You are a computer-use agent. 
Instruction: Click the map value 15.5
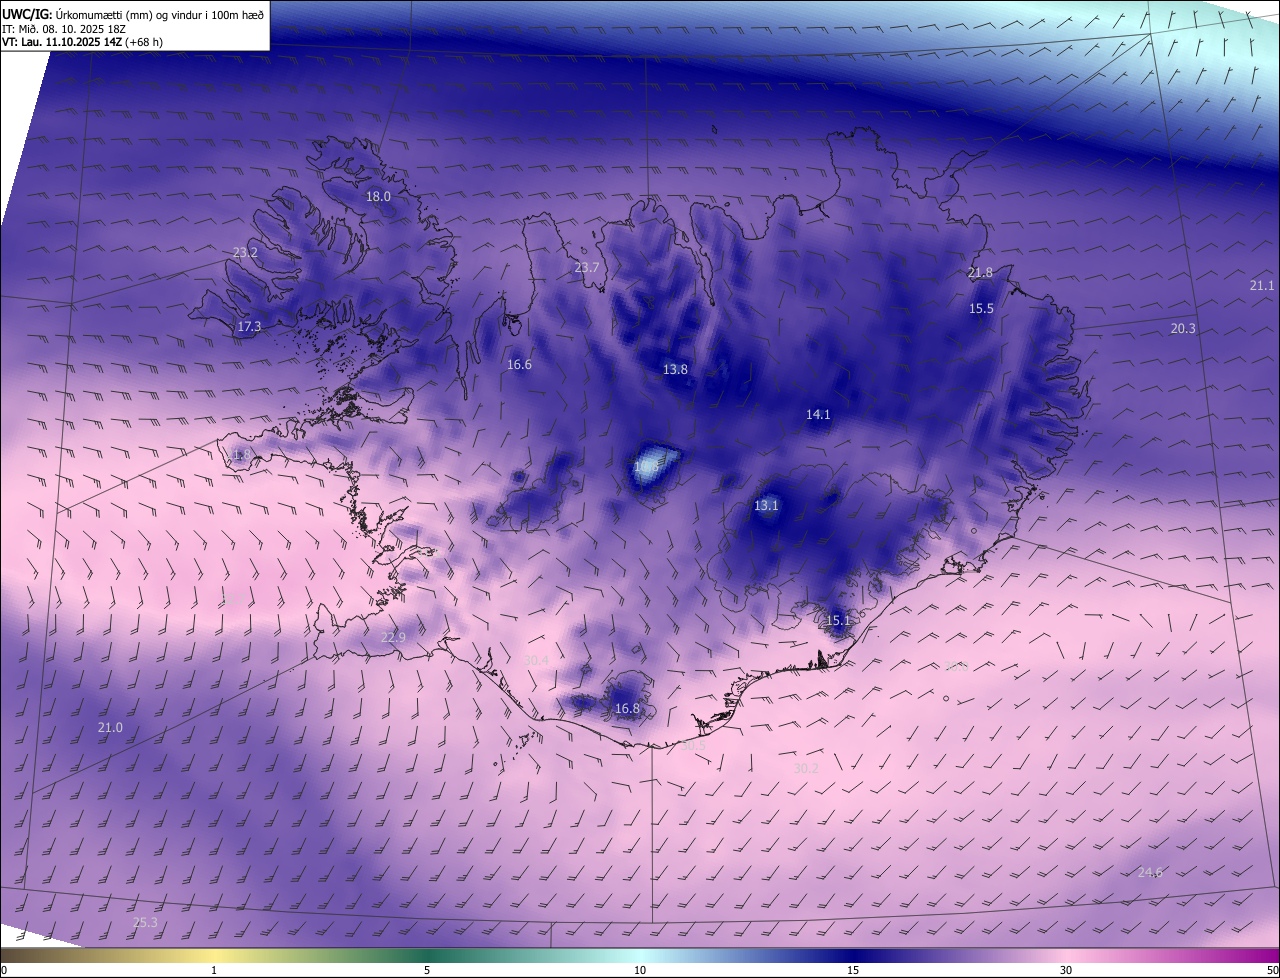981,309
